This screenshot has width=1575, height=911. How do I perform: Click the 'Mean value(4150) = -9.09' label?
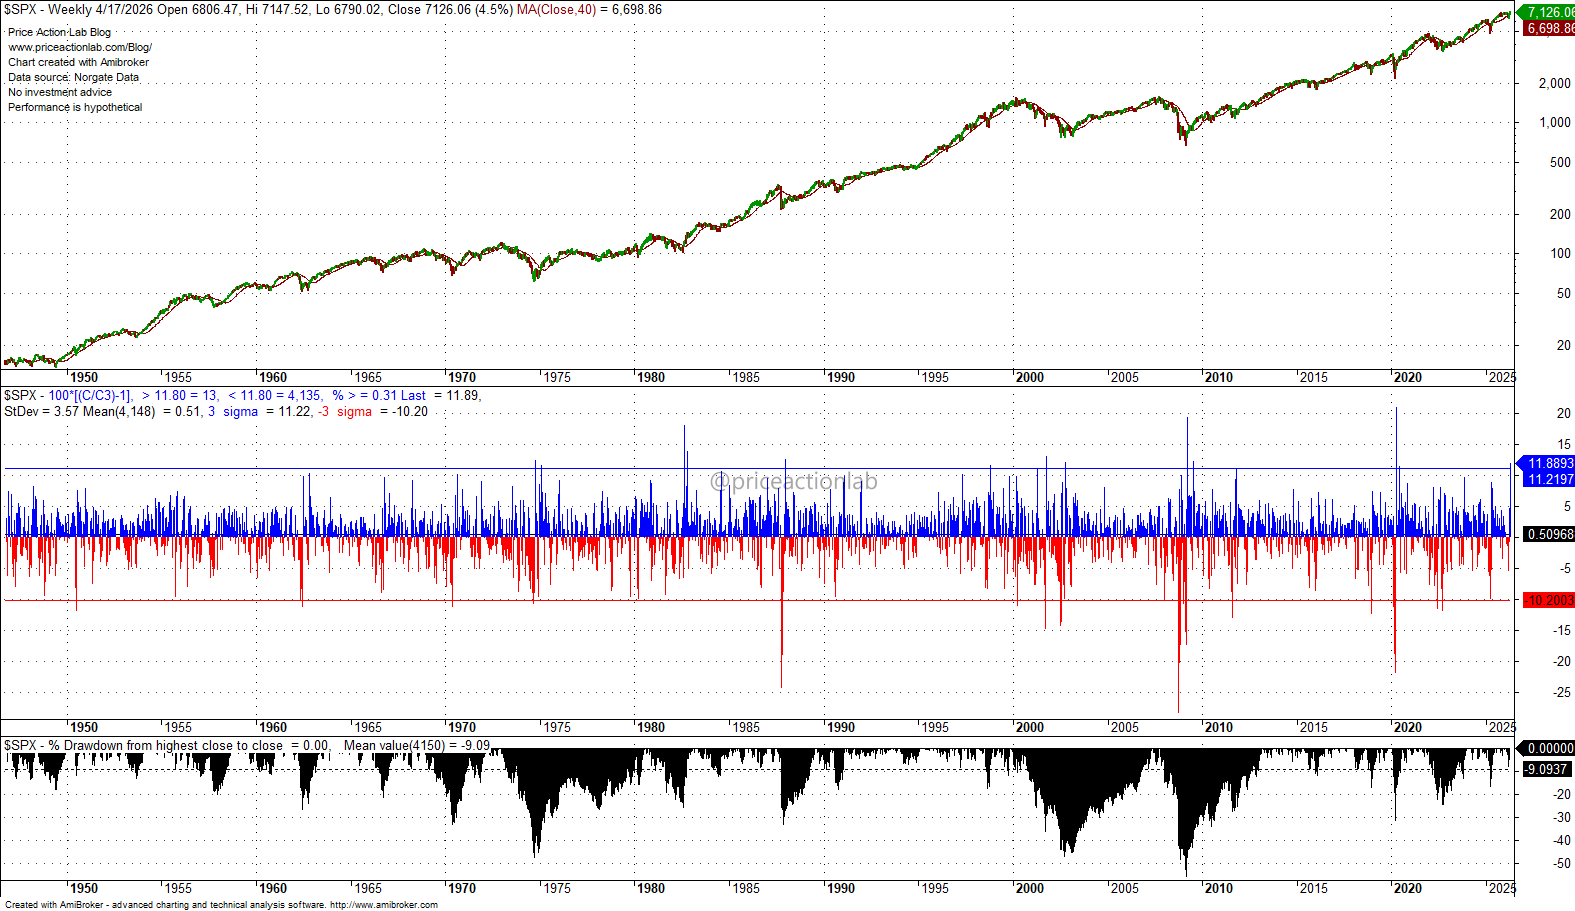pyautogui.click(x=417, y=745)
